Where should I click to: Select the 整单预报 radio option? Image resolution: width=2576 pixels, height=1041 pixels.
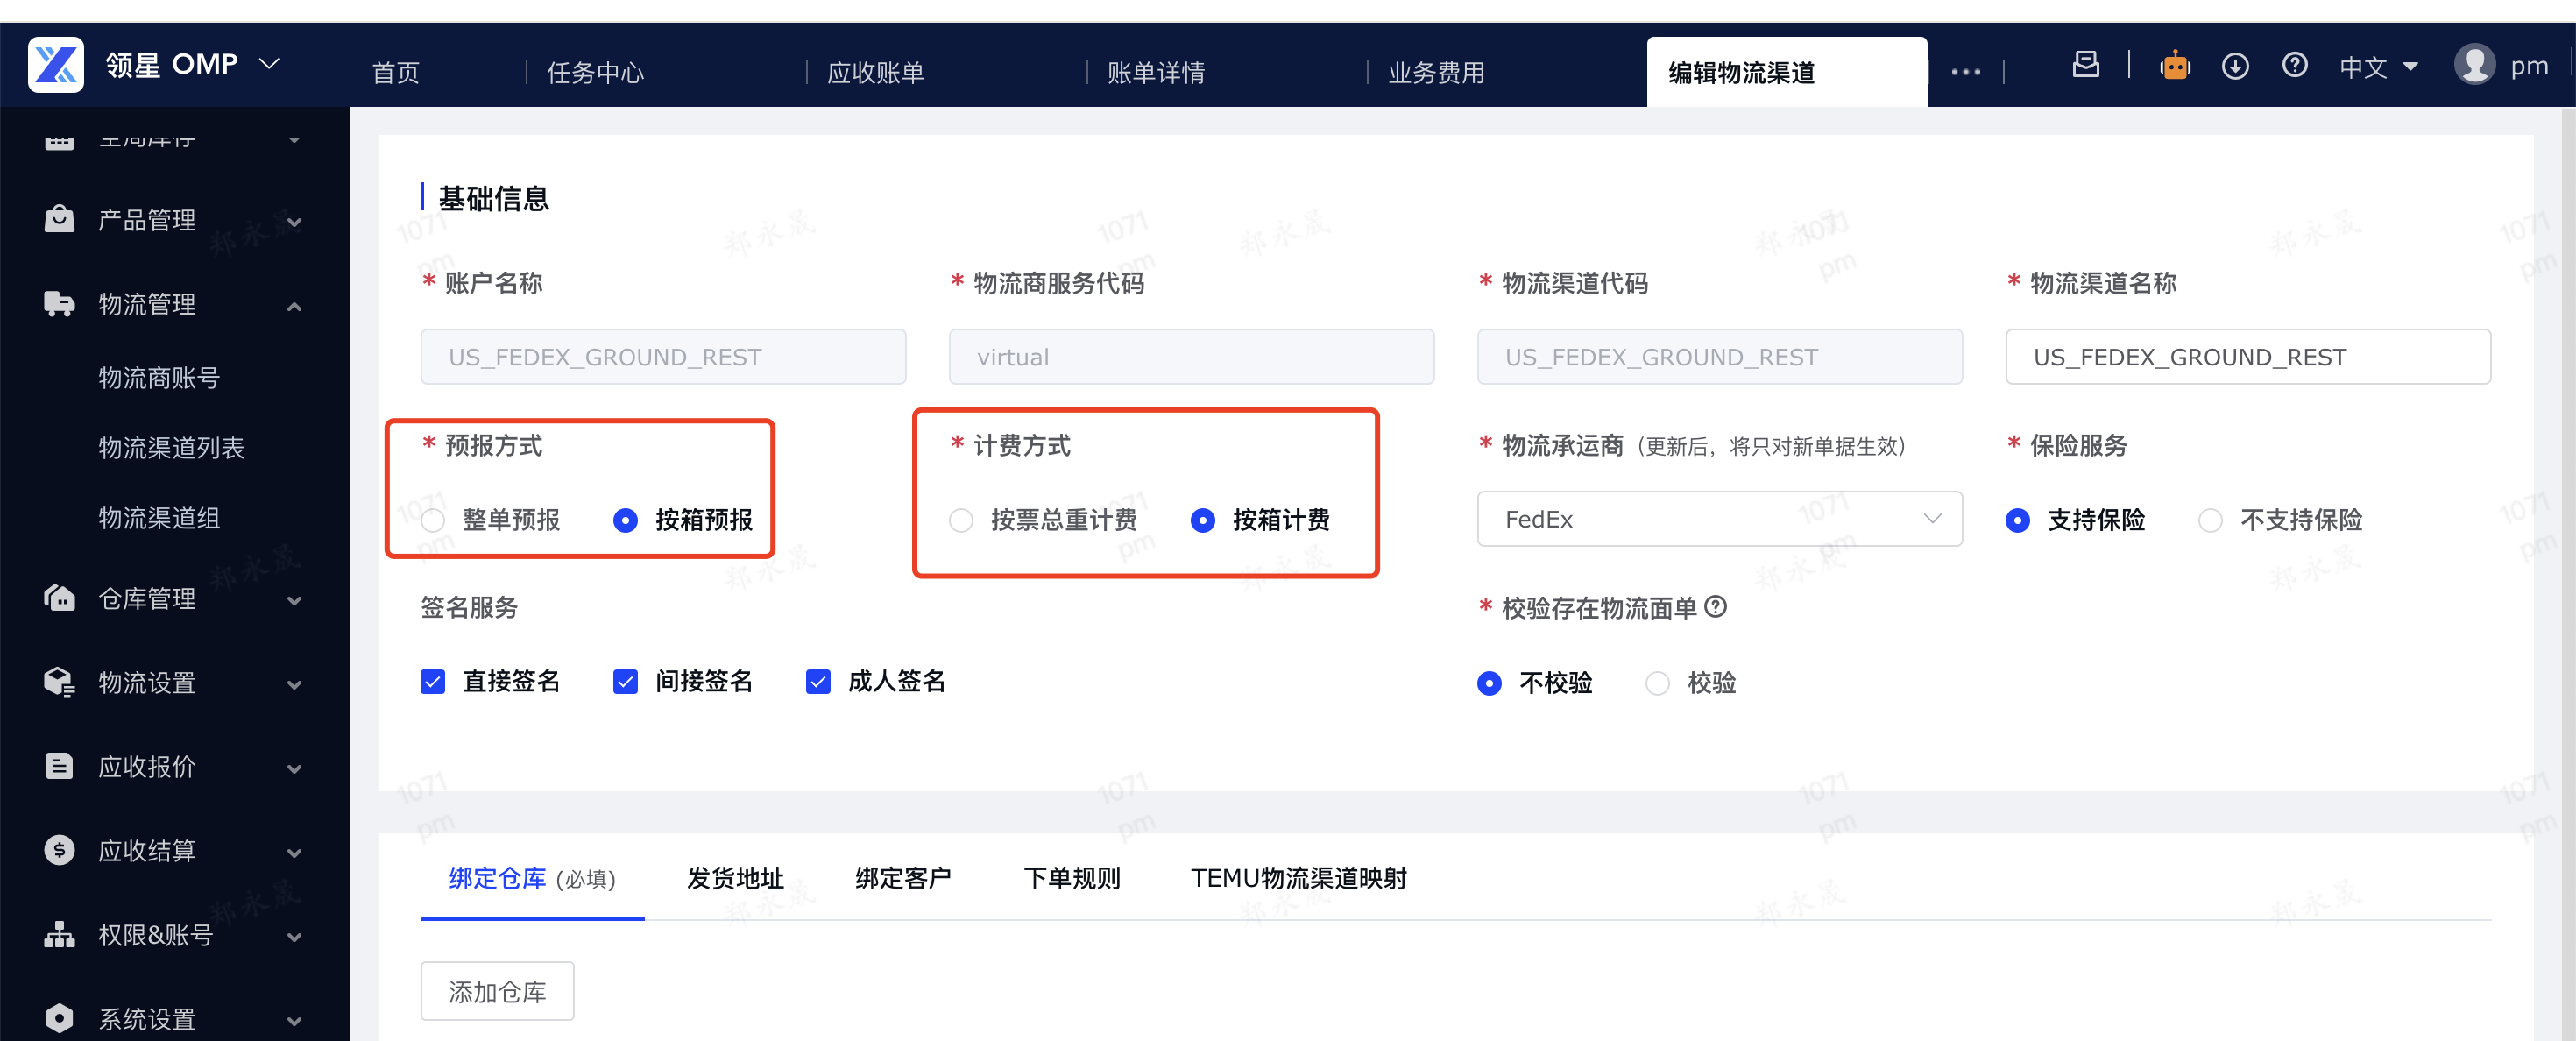click(433, 520)
